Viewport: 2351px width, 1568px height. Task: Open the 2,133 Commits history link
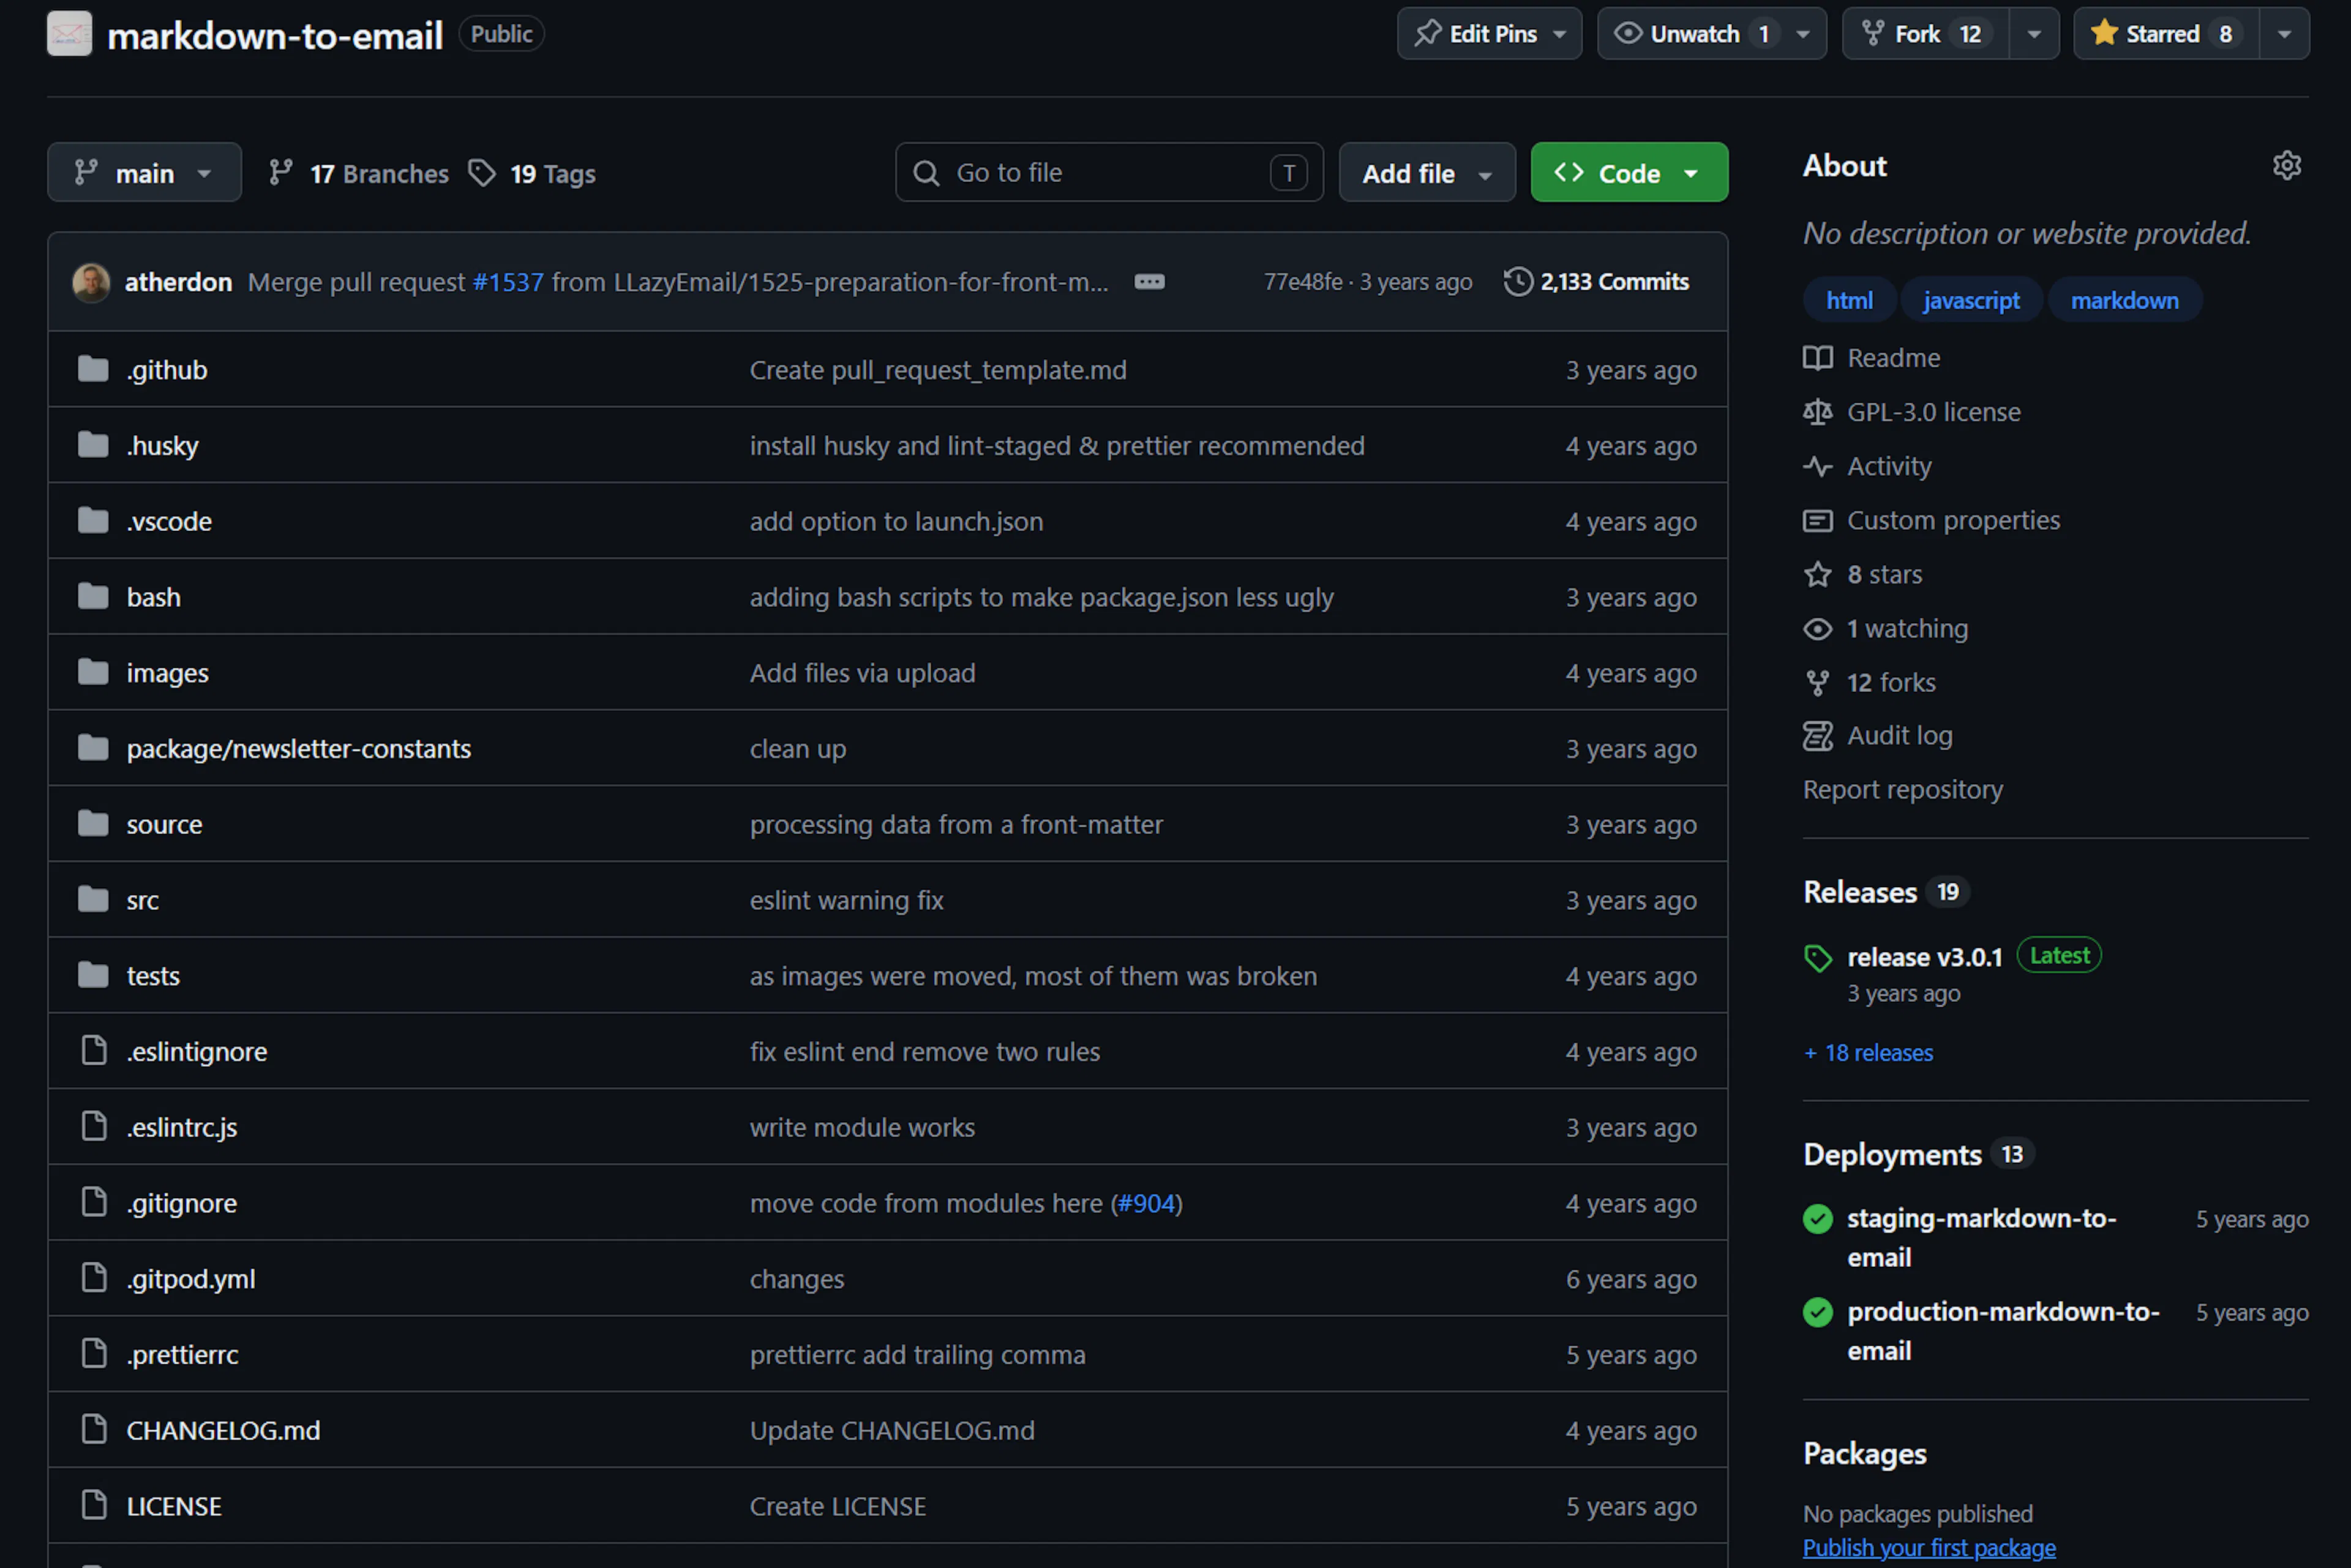pos(1597,282)
